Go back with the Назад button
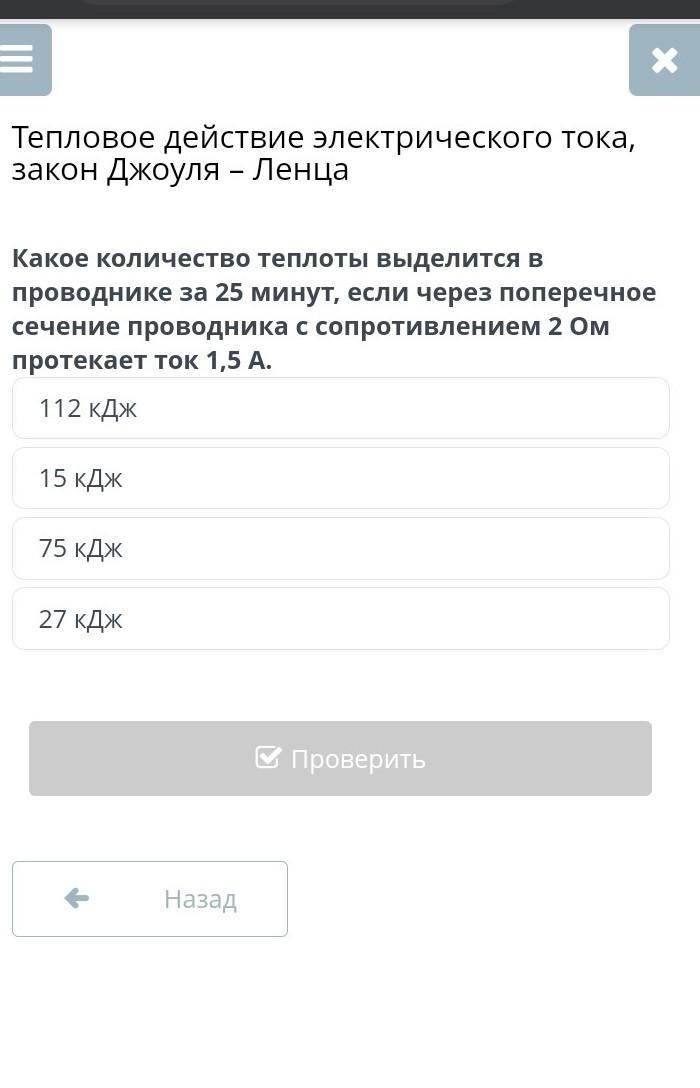700x1088 pixels. click(x=150, y=899)
